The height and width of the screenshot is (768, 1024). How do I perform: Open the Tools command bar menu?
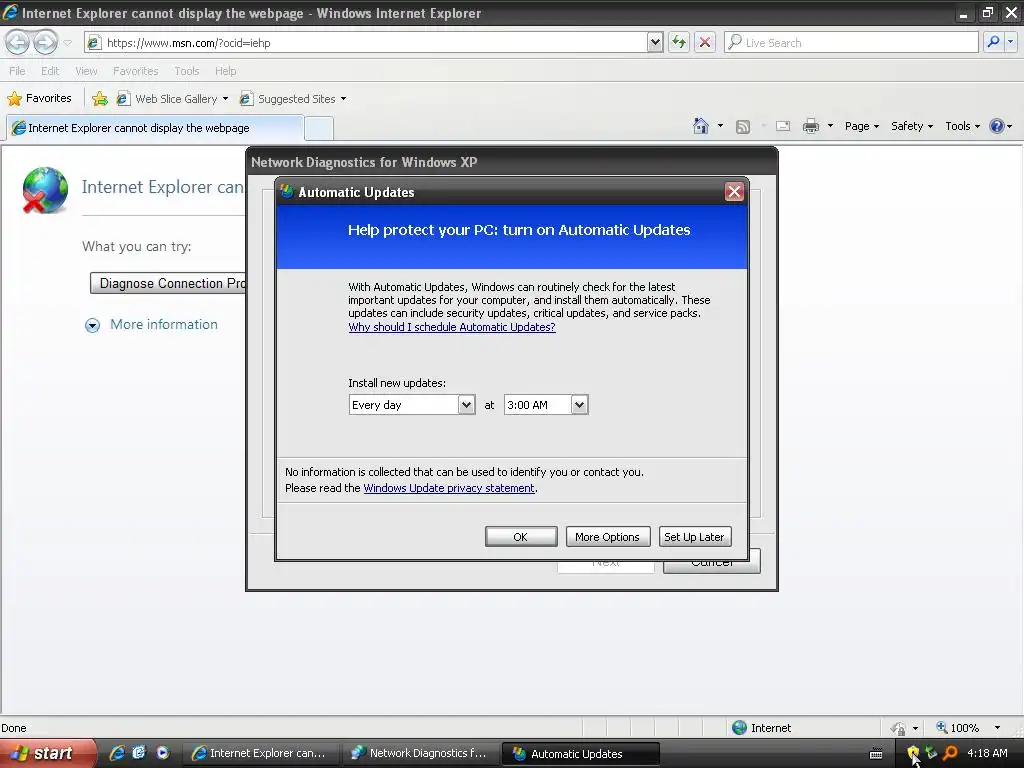click(962, 126)
